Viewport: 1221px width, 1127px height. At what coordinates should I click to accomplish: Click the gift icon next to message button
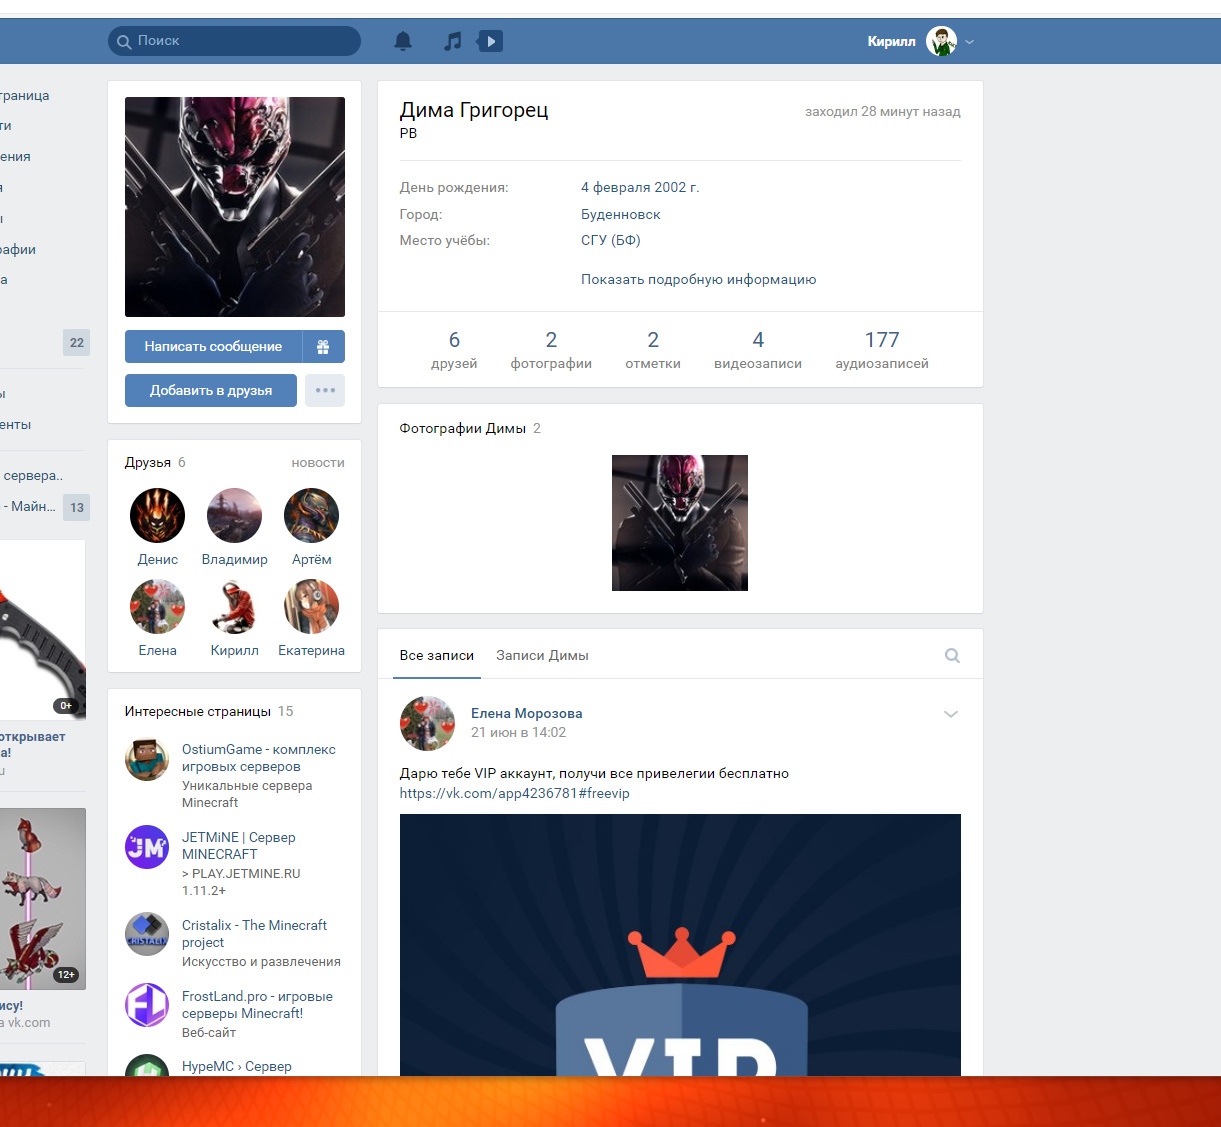(323, 346)
